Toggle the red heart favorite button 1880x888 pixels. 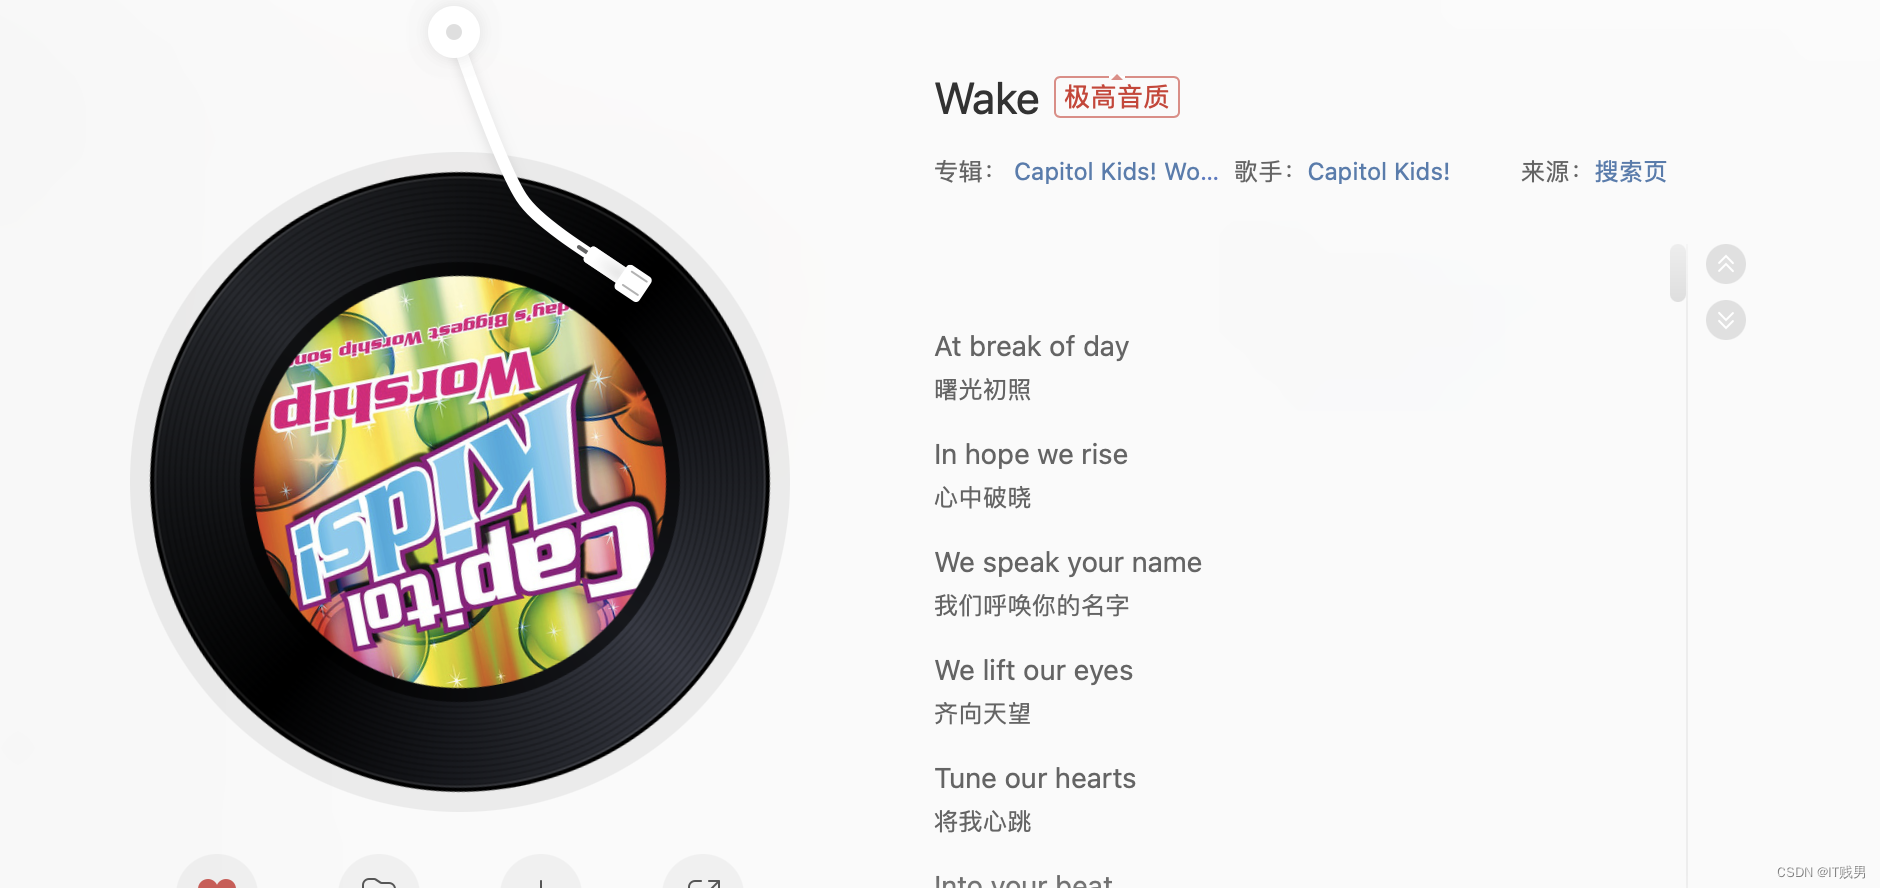[x=217, y=875]
